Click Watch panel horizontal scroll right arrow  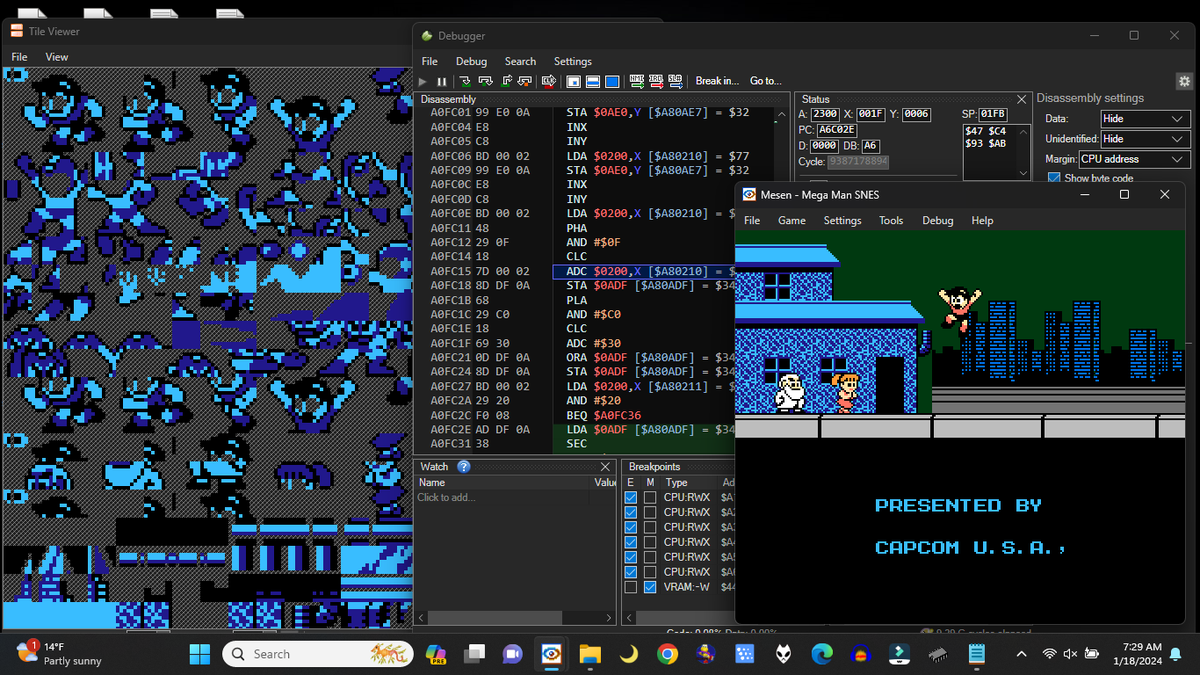pyautogui.click(x=610, y=618)
